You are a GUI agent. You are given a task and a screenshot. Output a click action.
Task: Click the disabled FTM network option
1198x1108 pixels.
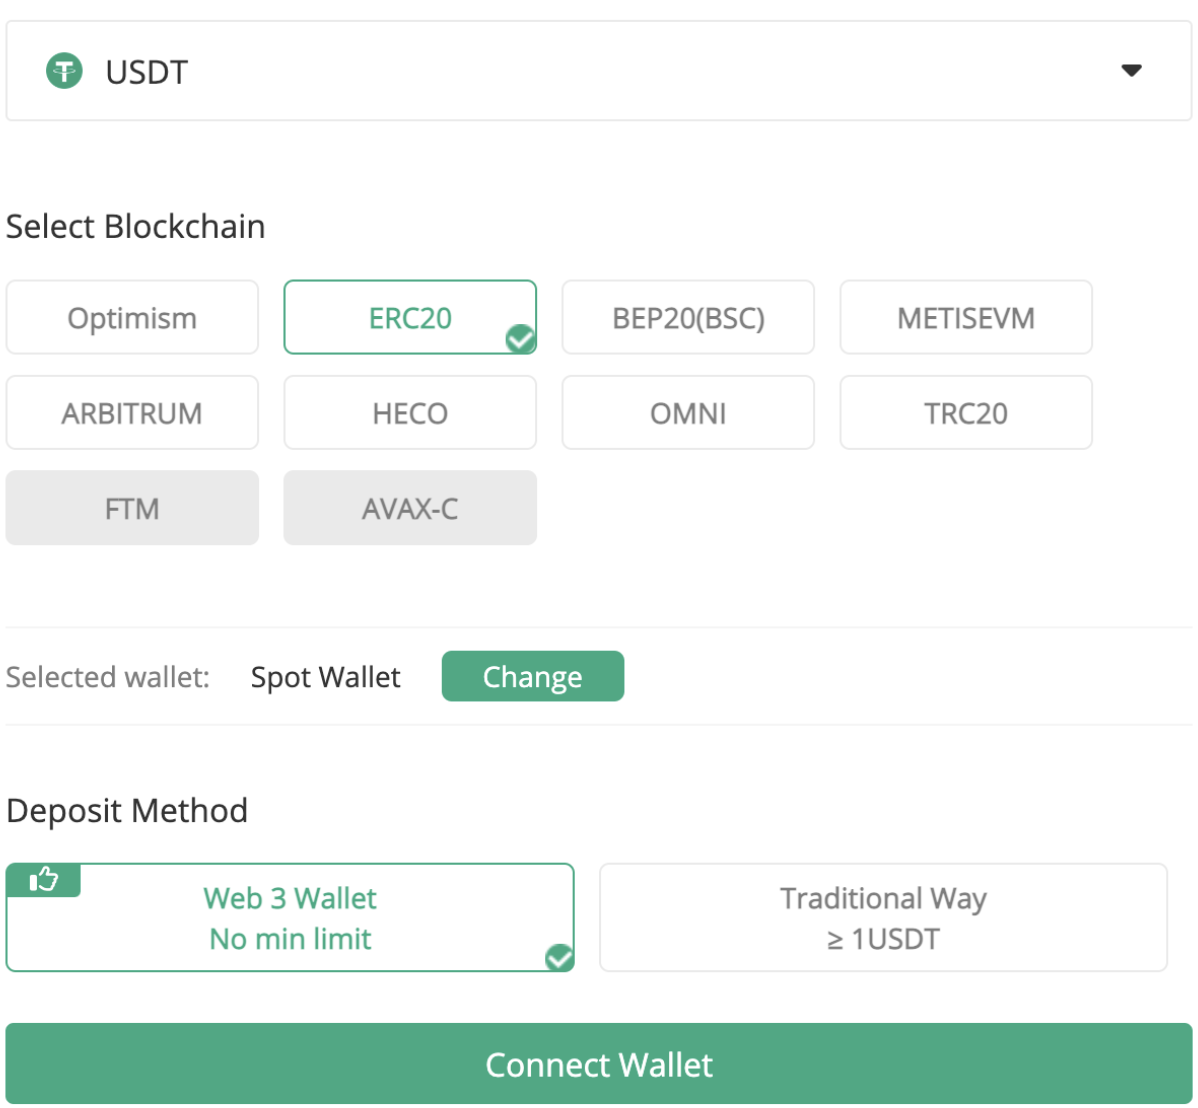(x=132, y=508)
